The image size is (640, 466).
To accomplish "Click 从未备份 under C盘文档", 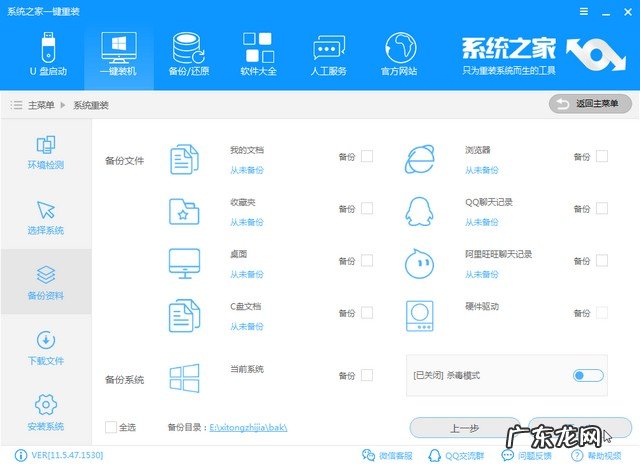I will click(247, 326).
